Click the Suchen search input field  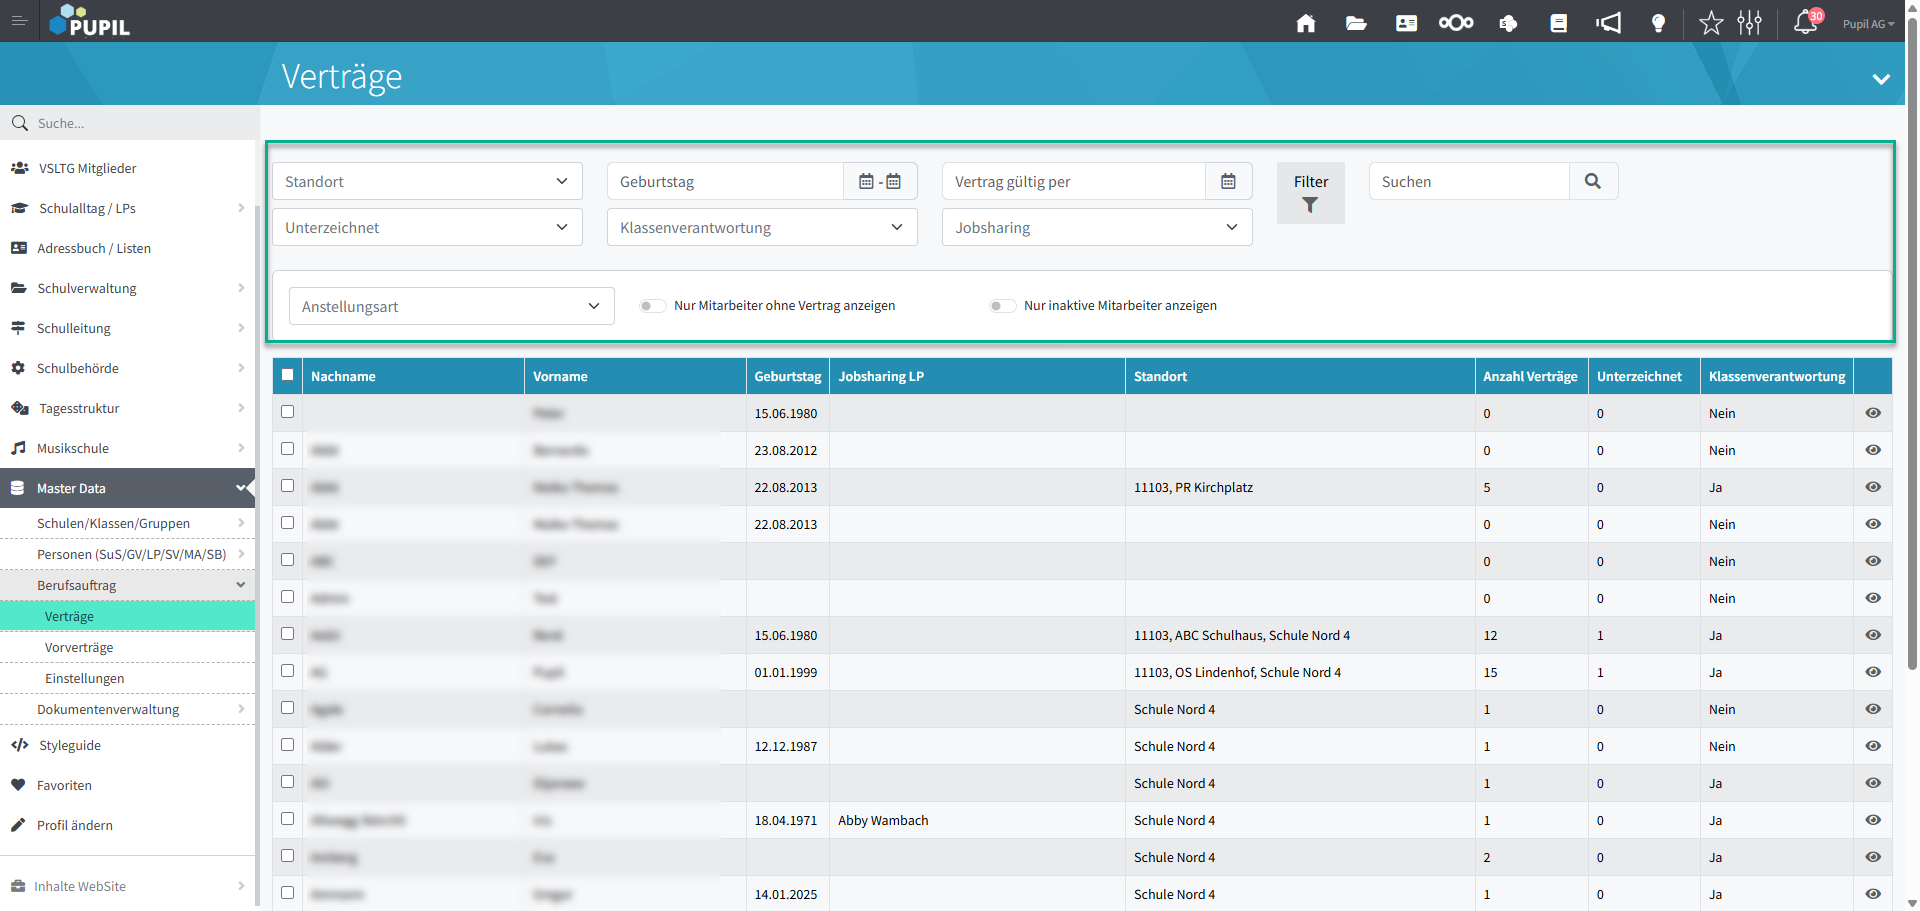(x=1468, y=181)
